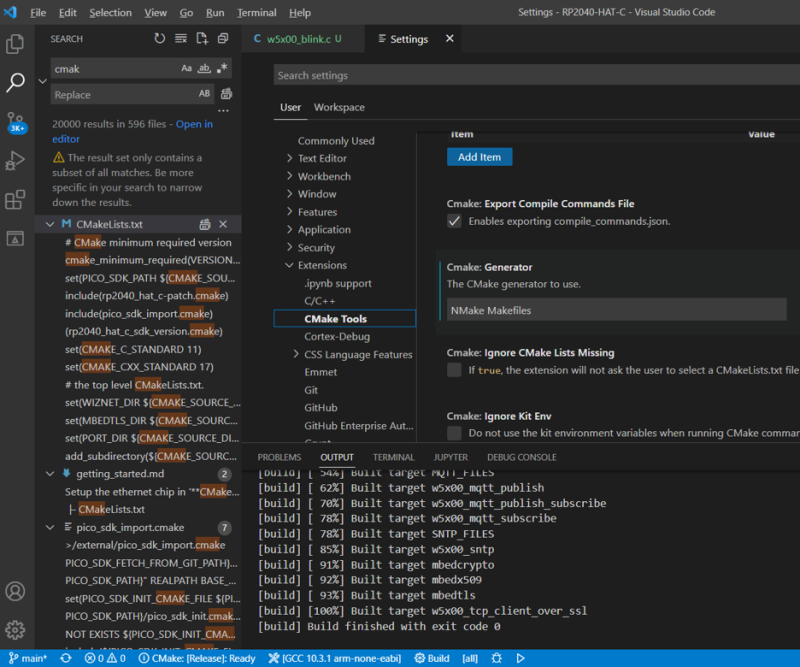Image resolution: width=800 pixels, height=667 pixels.
Task: Toggle Preserve Case in replace field
Action: pyautogui.click(x=205, y=94)
